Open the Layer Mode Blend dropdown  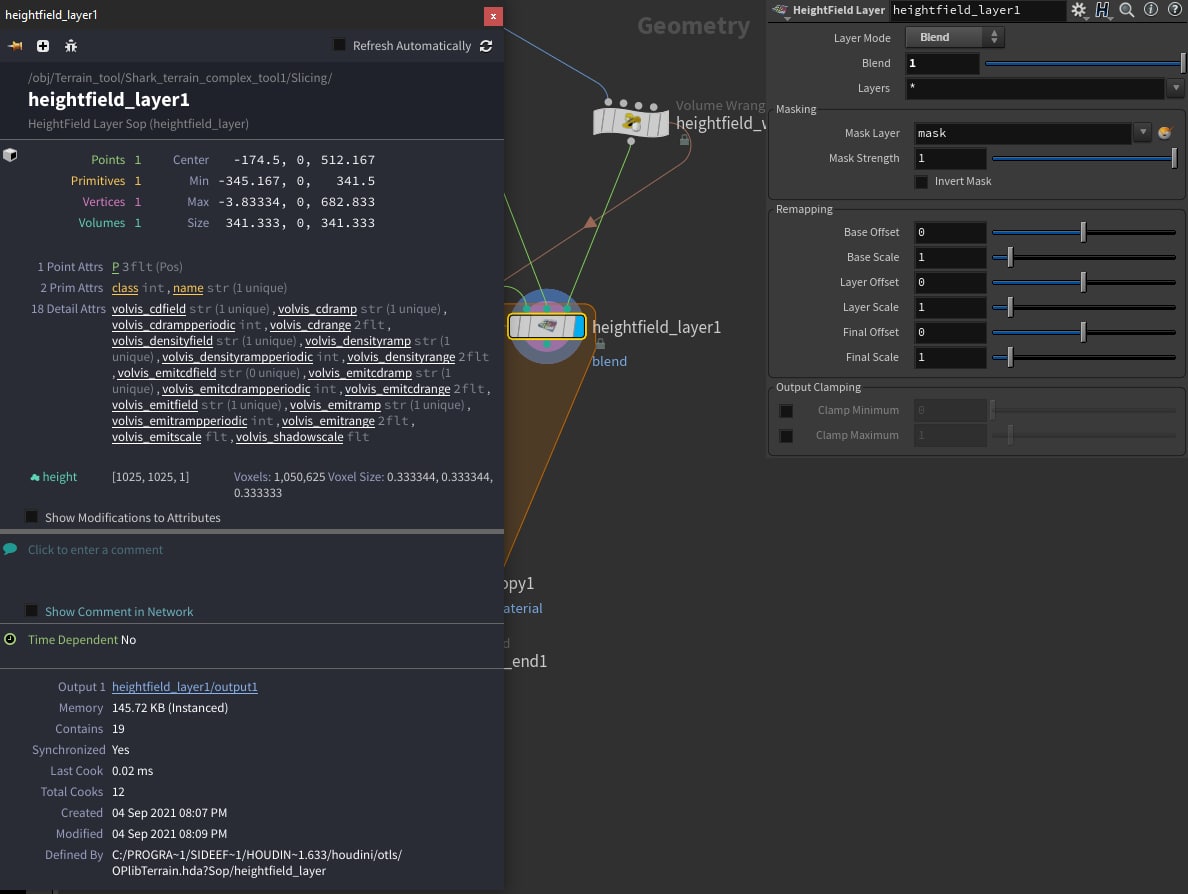[x=955, y=37]
